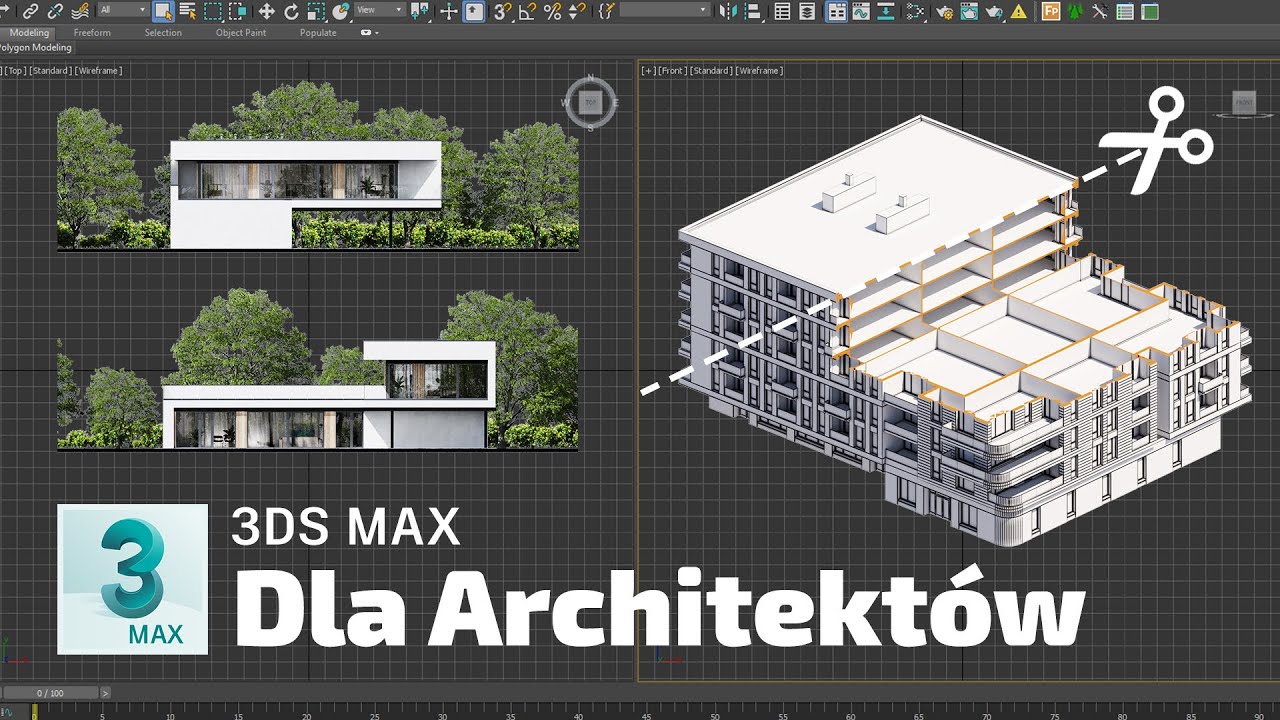
Task: Click the Top viewport ViewCube
Action: tap(590, 102)
